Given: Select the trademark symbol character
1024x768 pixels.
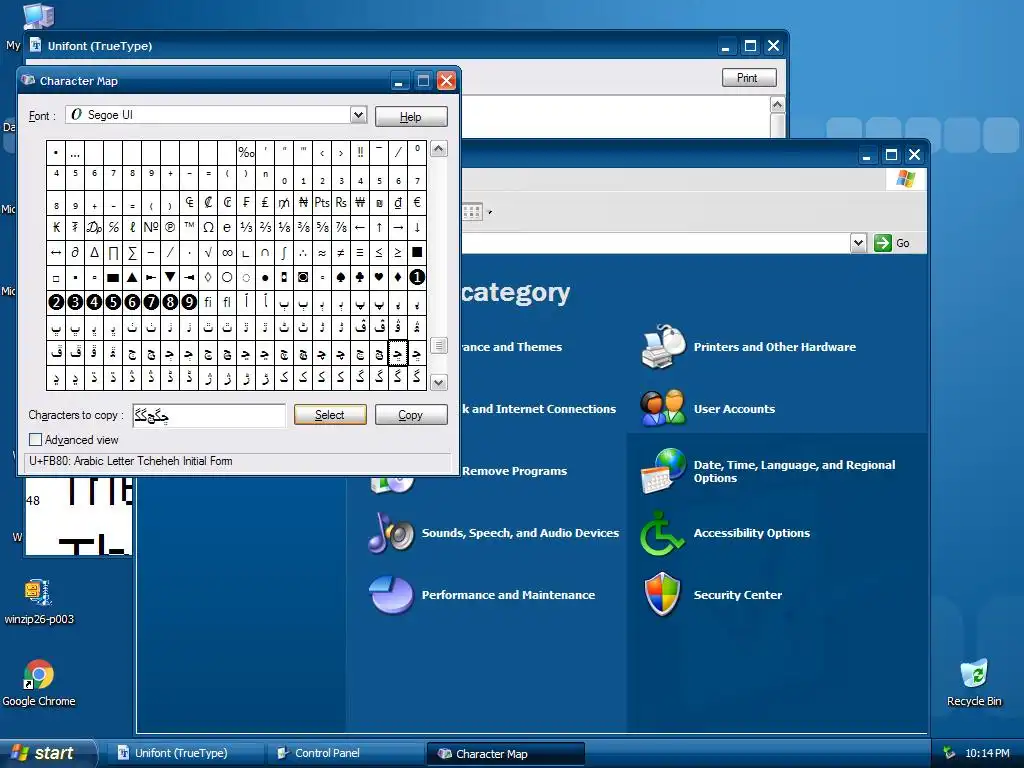Looking at the screenshot, I should tap(189, 227).
